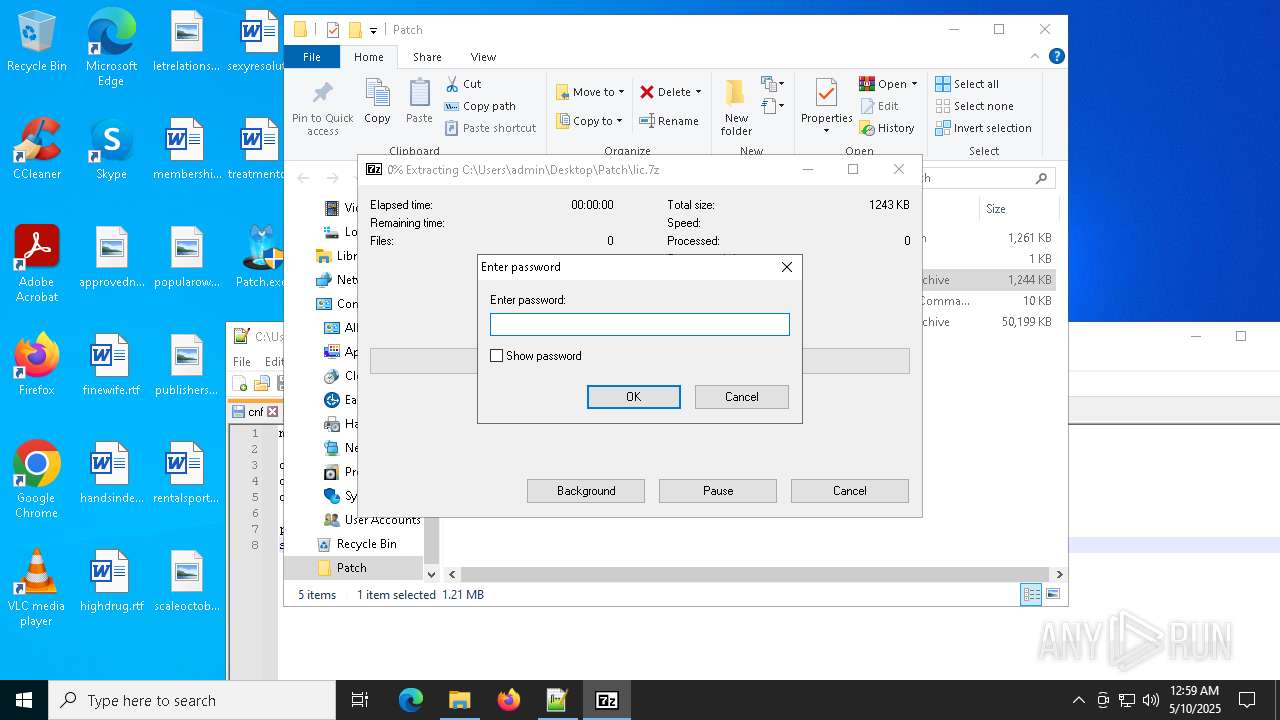Image resolution: width=1280 pixels, height=720 pixels.
Task: Open the Delete dropdown arrow
Action: 698,92
